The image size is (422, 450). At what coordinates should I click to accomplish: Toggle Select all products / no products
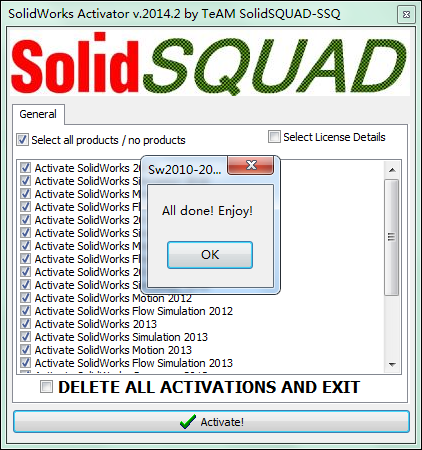tap(23, 140)
